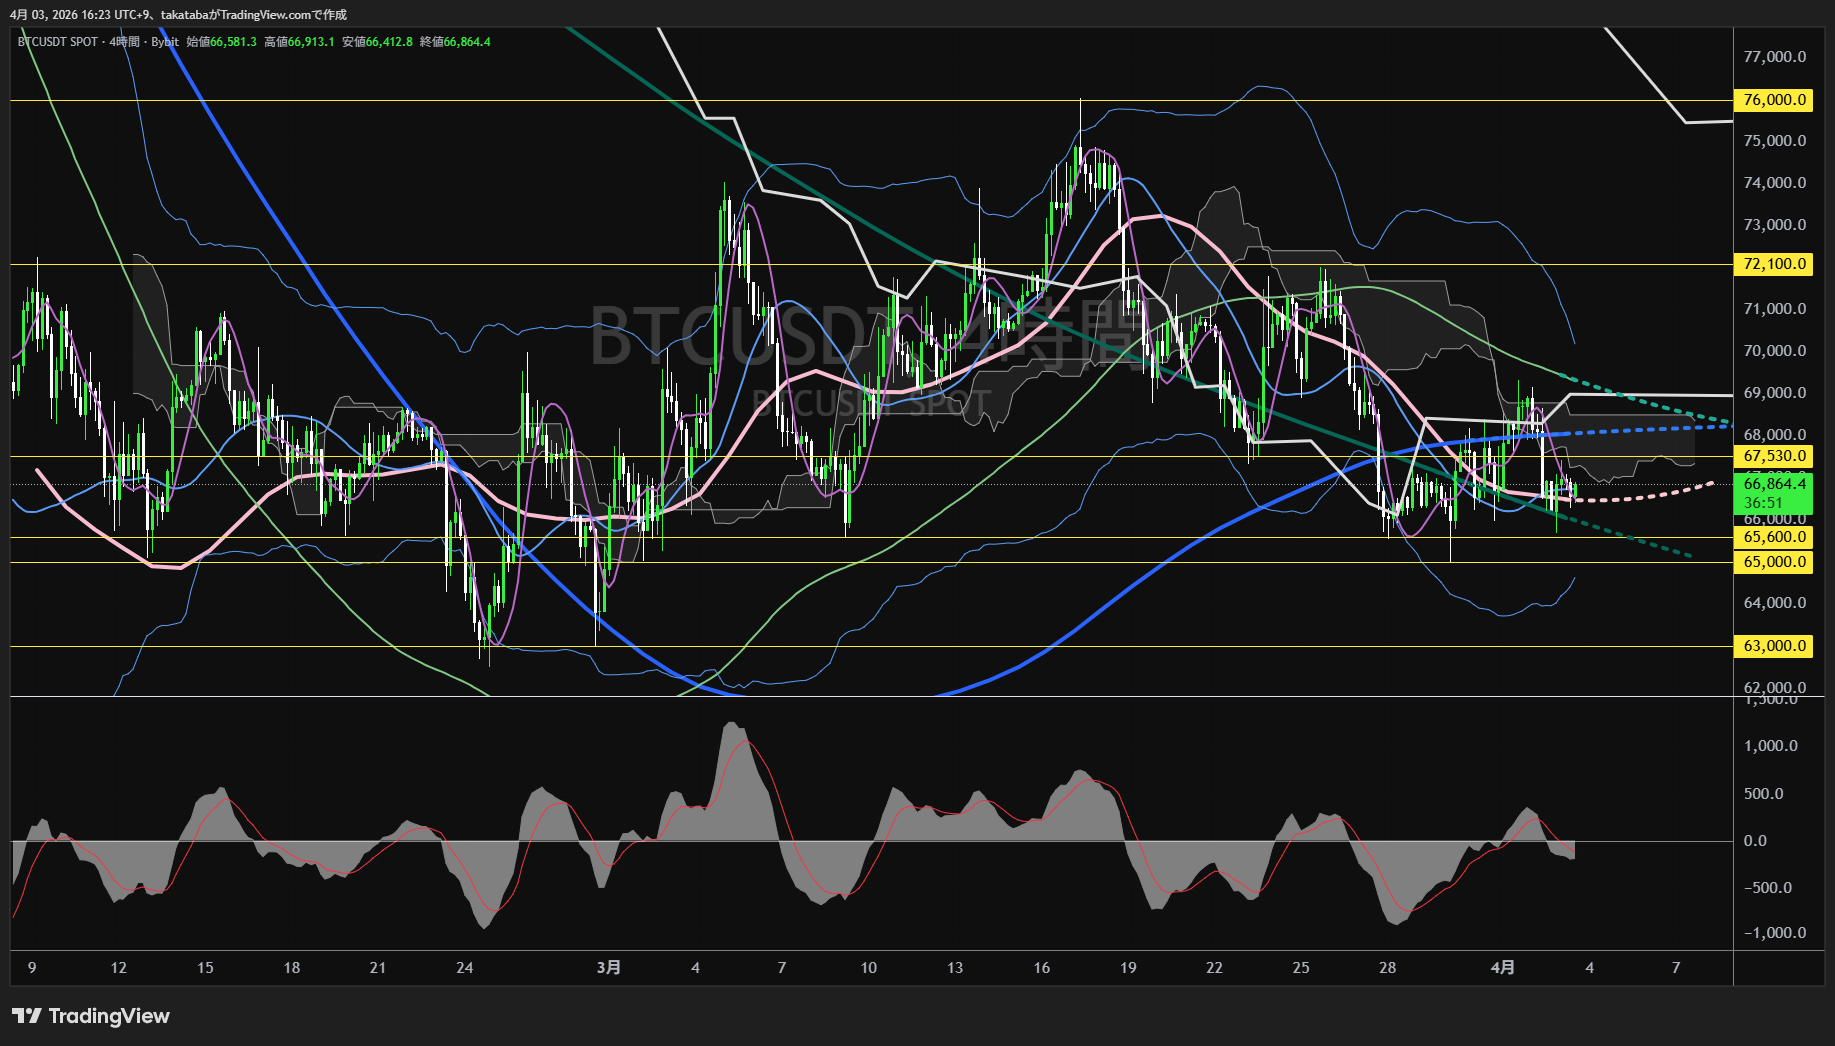Click the 65,000.0 yellow price label
The width and height of the screenshot is (1835, 1046).
click(x=1774, y=562)
